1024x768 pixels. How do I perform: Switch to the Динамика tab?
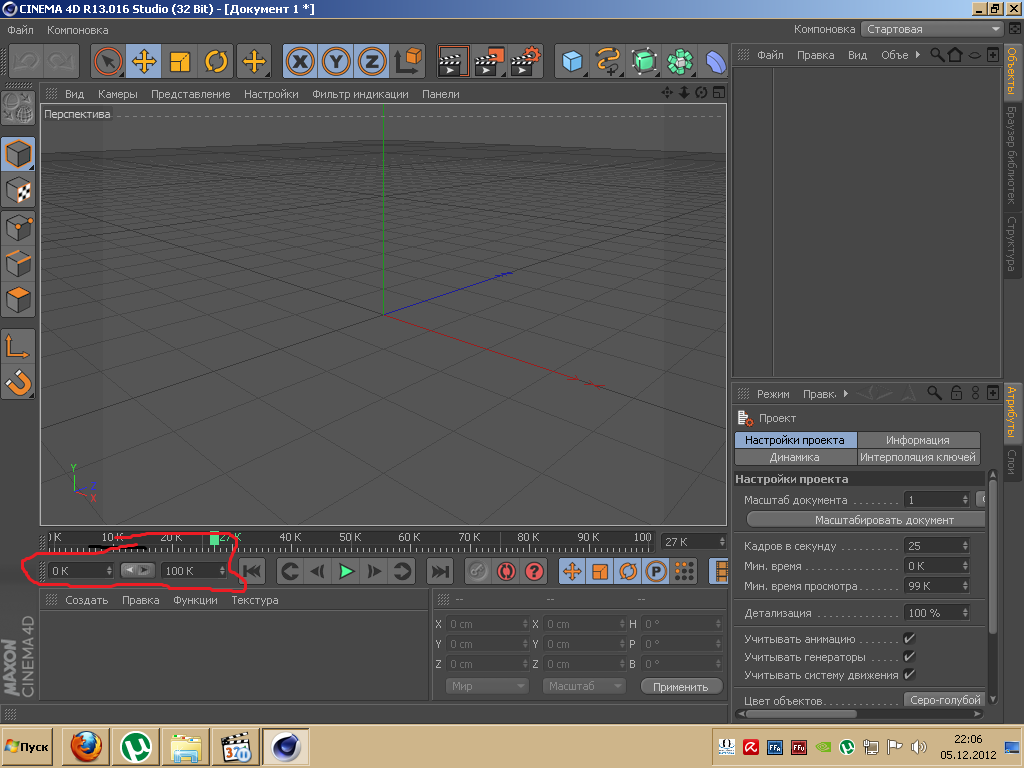click(x=794, y=457)
